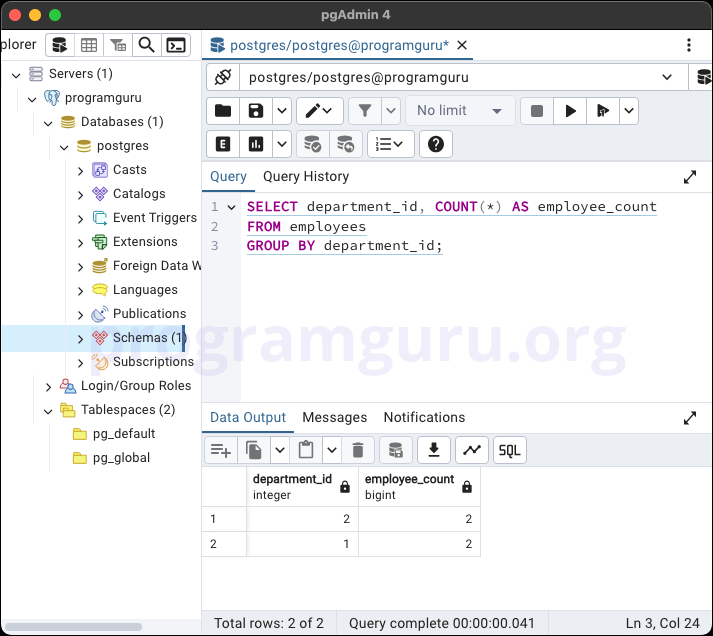Rollback transaction icon
713x636 pixels.
(346, 144)
